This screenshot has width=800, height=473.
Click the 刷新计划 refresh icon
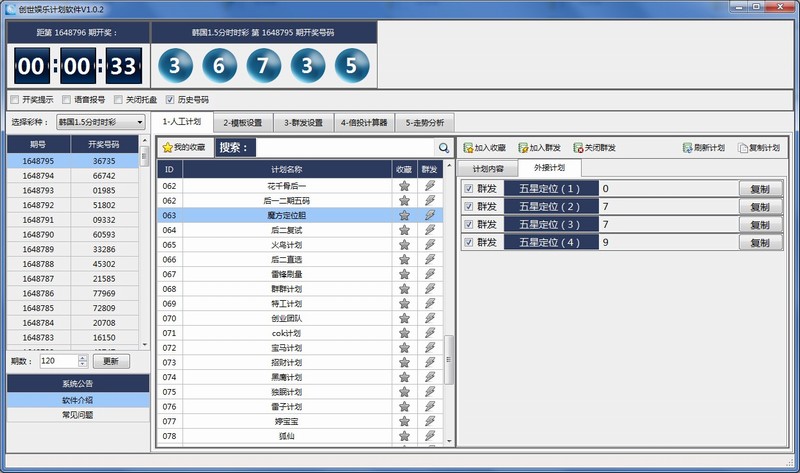tap(688, 148)
